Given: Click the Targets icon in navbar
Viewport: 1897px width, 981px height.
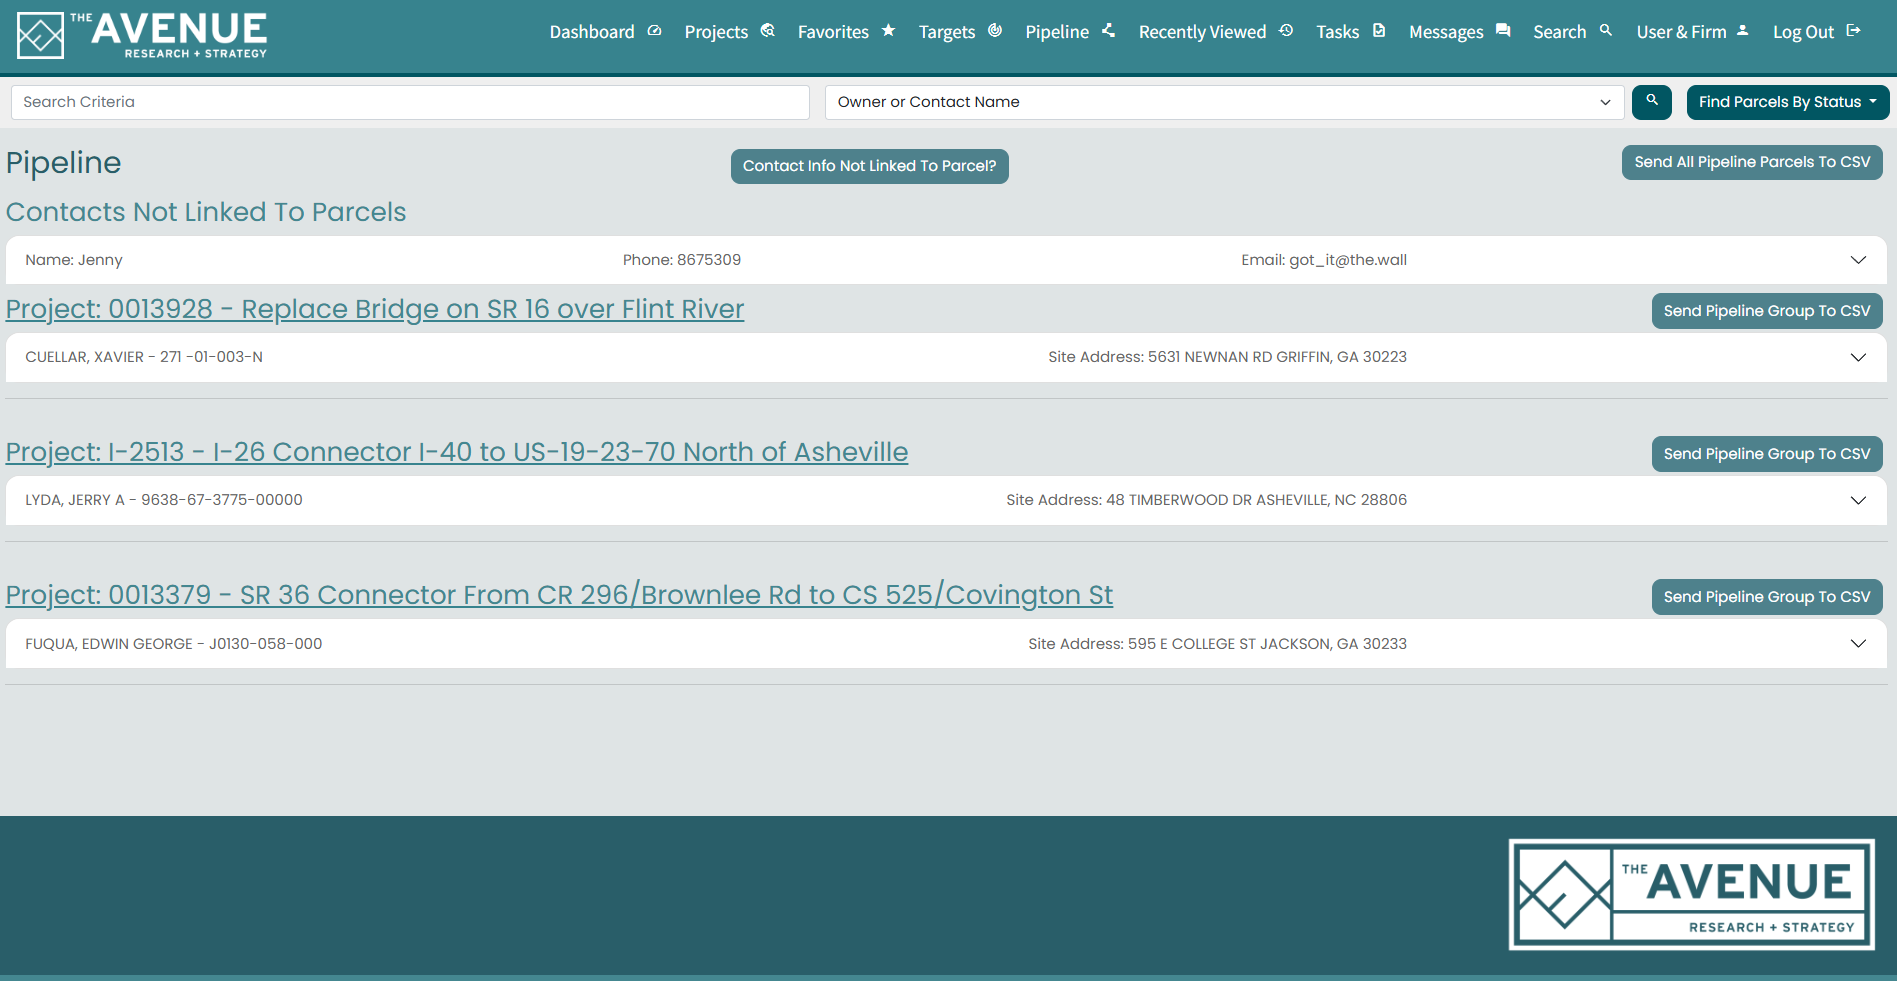Looking at the screenshot, I should (995, 31).
